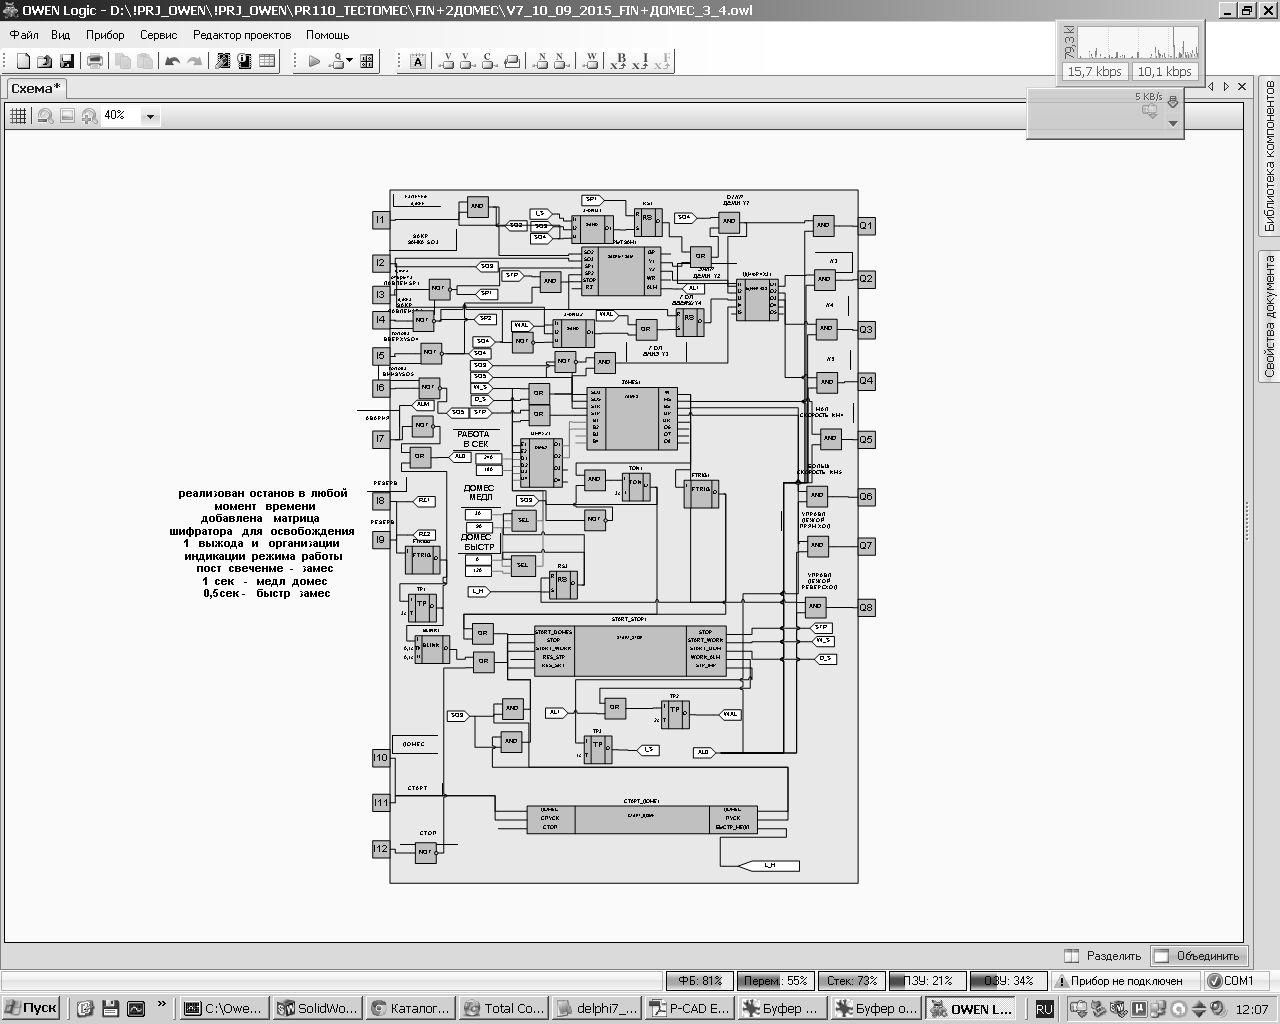
Task: Click the zoom in magnifier icon
Action: [x=89, y=116]
